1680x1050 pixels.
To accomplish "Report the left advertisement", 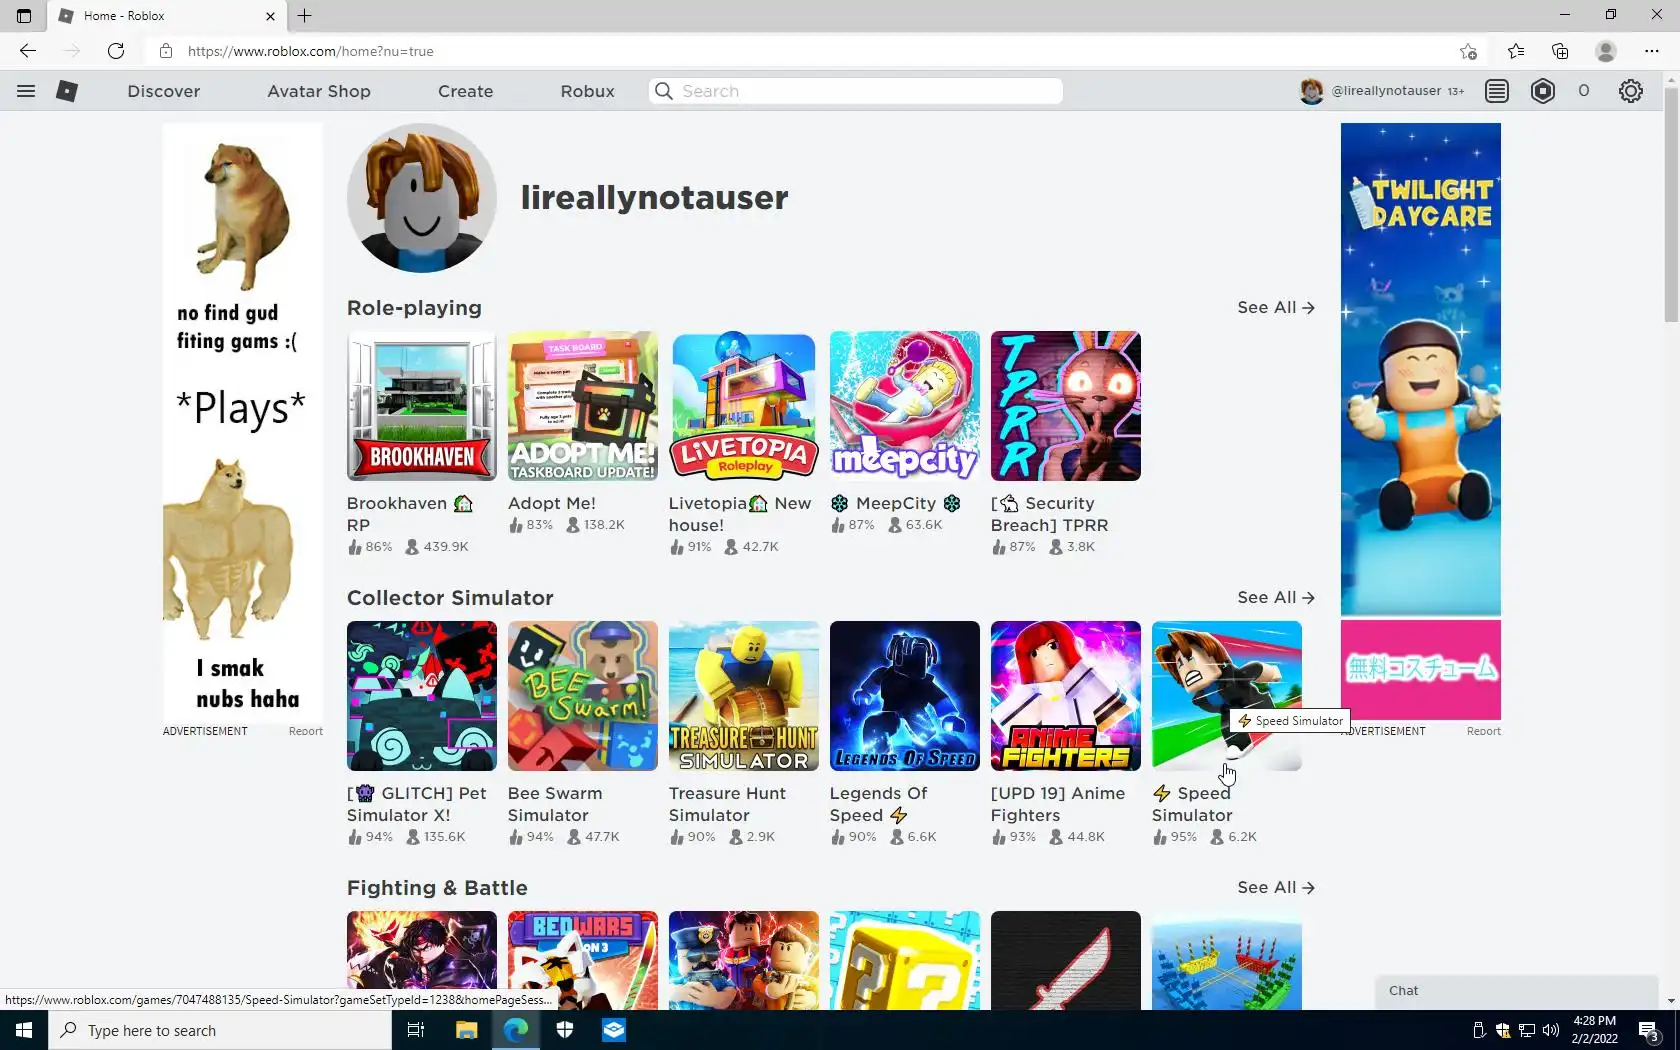I will 306,731.
